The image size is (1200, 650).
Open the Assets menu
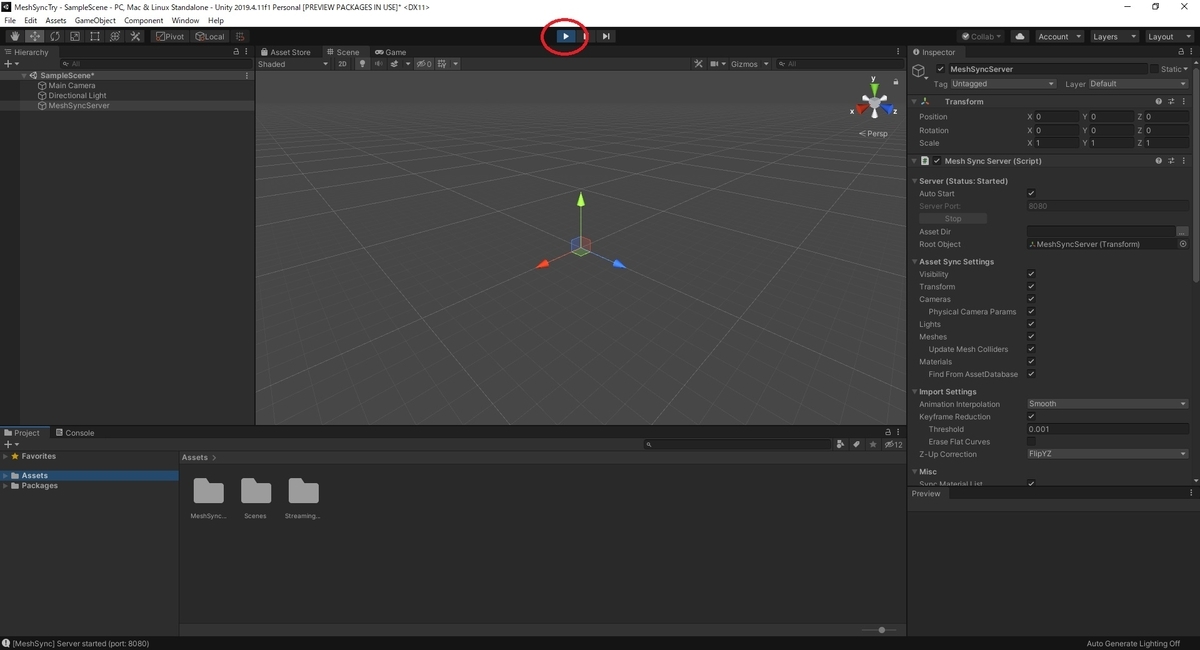click(56, 20)
